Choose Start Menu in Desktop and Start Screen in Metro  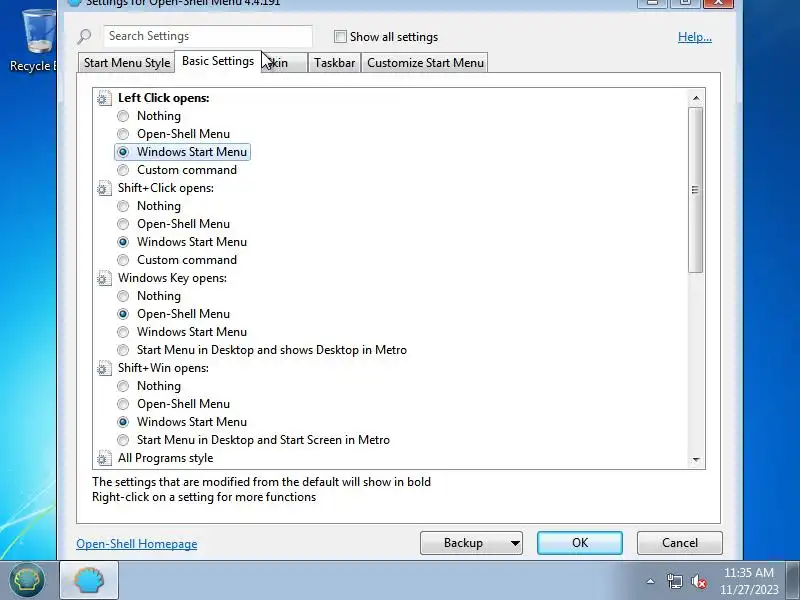click(x=123, y=440)
